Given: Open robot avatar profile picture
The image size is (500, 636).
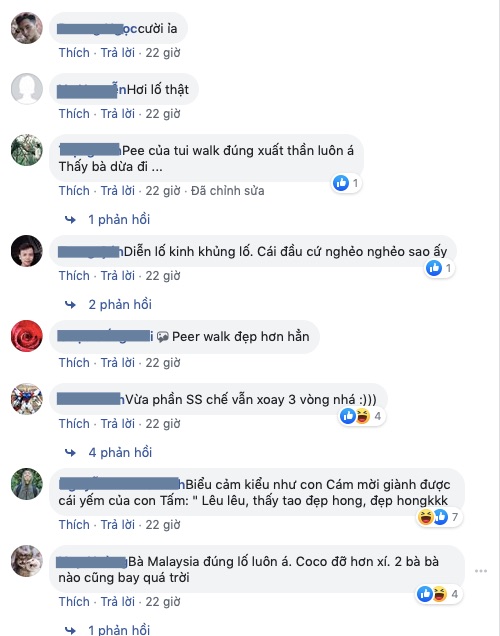Looking at the screenshot, I should (27, 399).
